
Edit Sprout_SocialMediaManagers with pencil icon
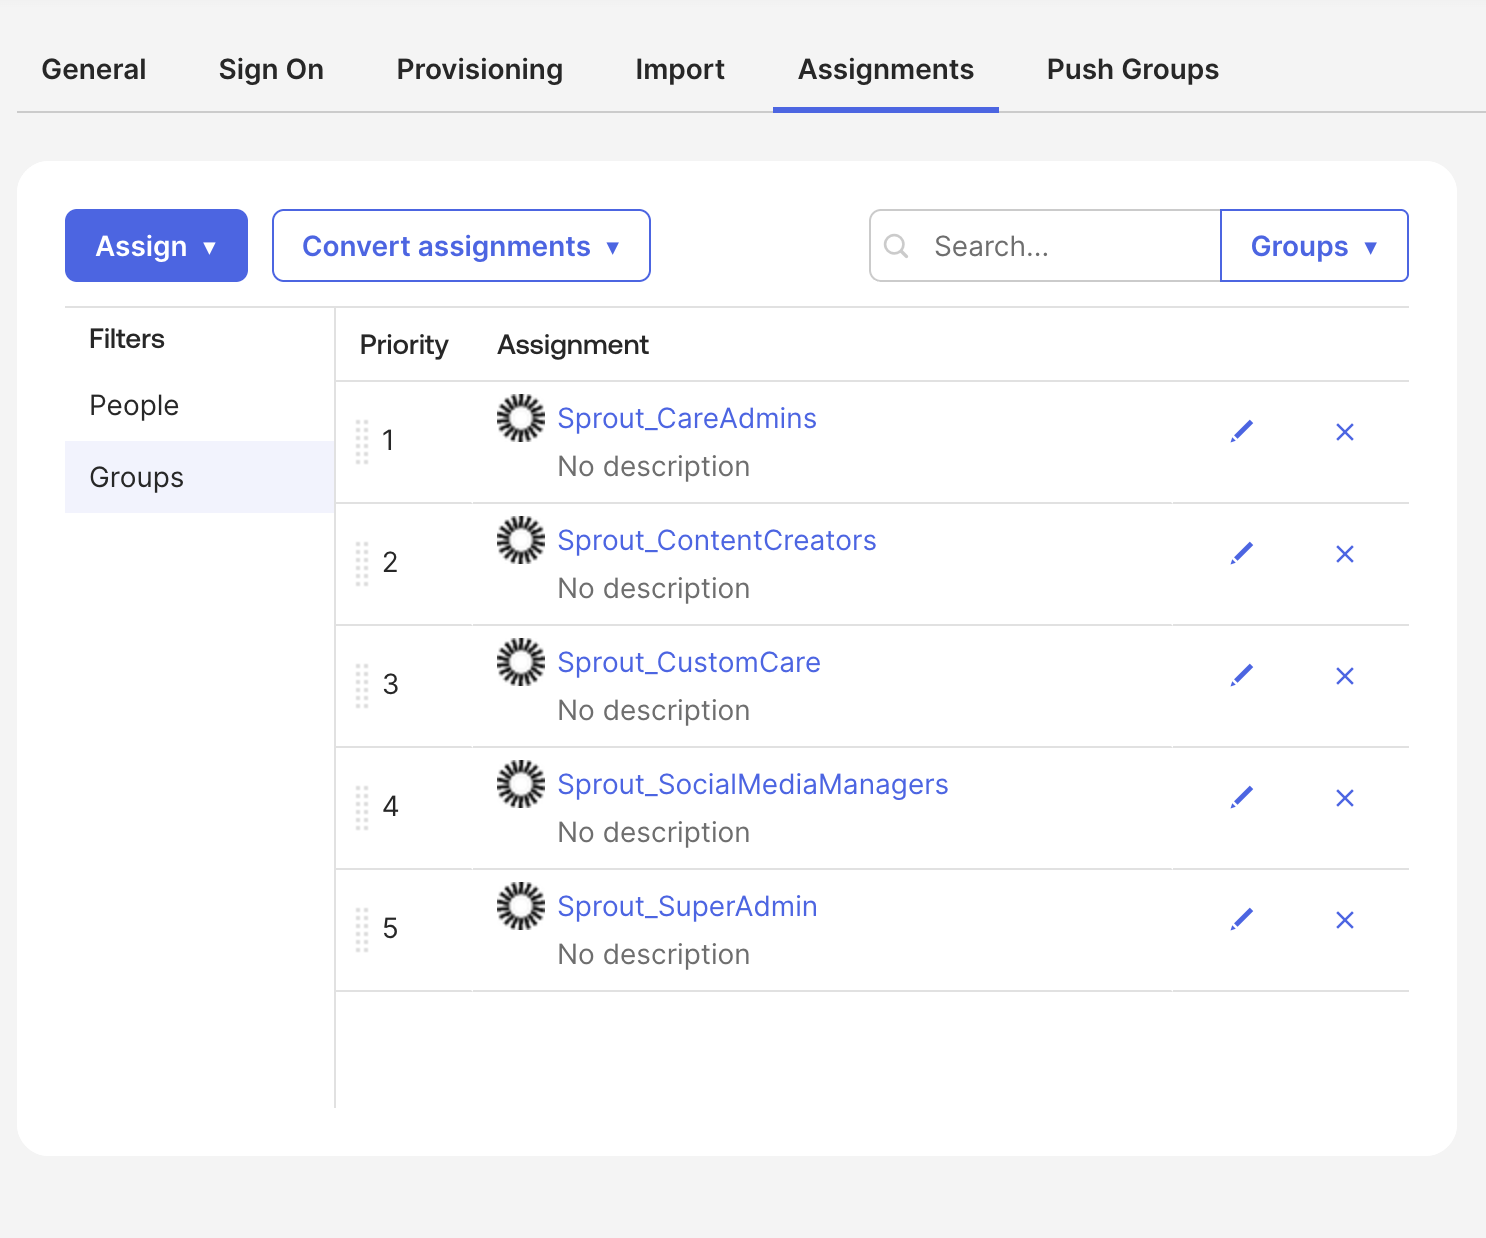click(x=1241, y=798)
